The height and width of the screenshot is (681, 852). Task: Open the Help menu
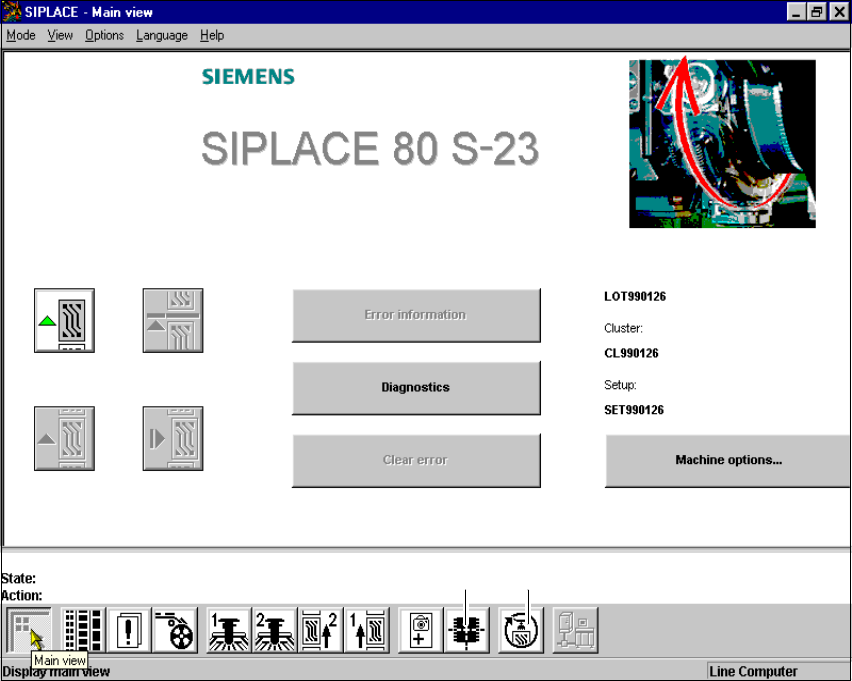point(212,35)
